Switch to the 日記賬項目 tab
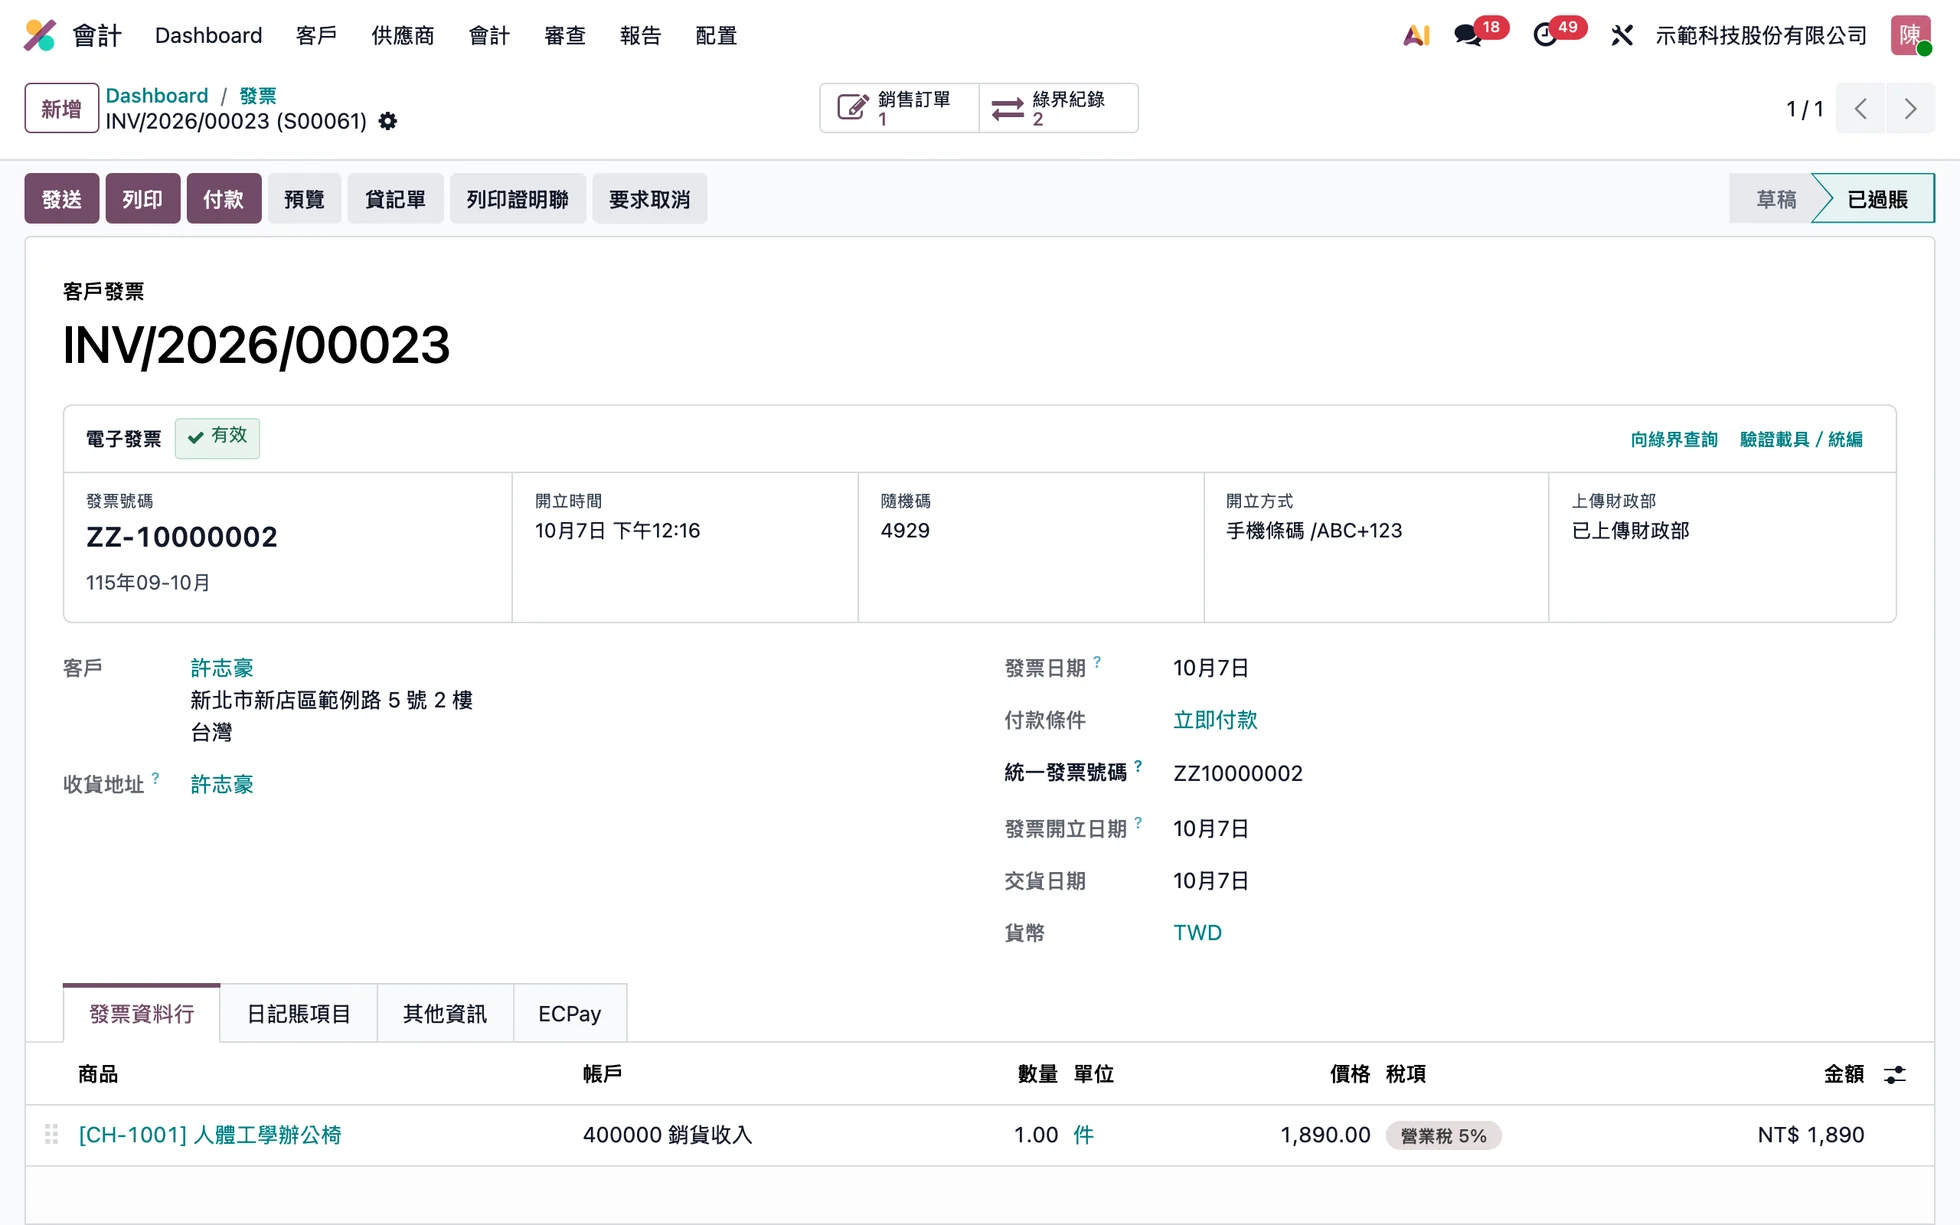The image size is (1960, 1225). tap(298, 1014)
